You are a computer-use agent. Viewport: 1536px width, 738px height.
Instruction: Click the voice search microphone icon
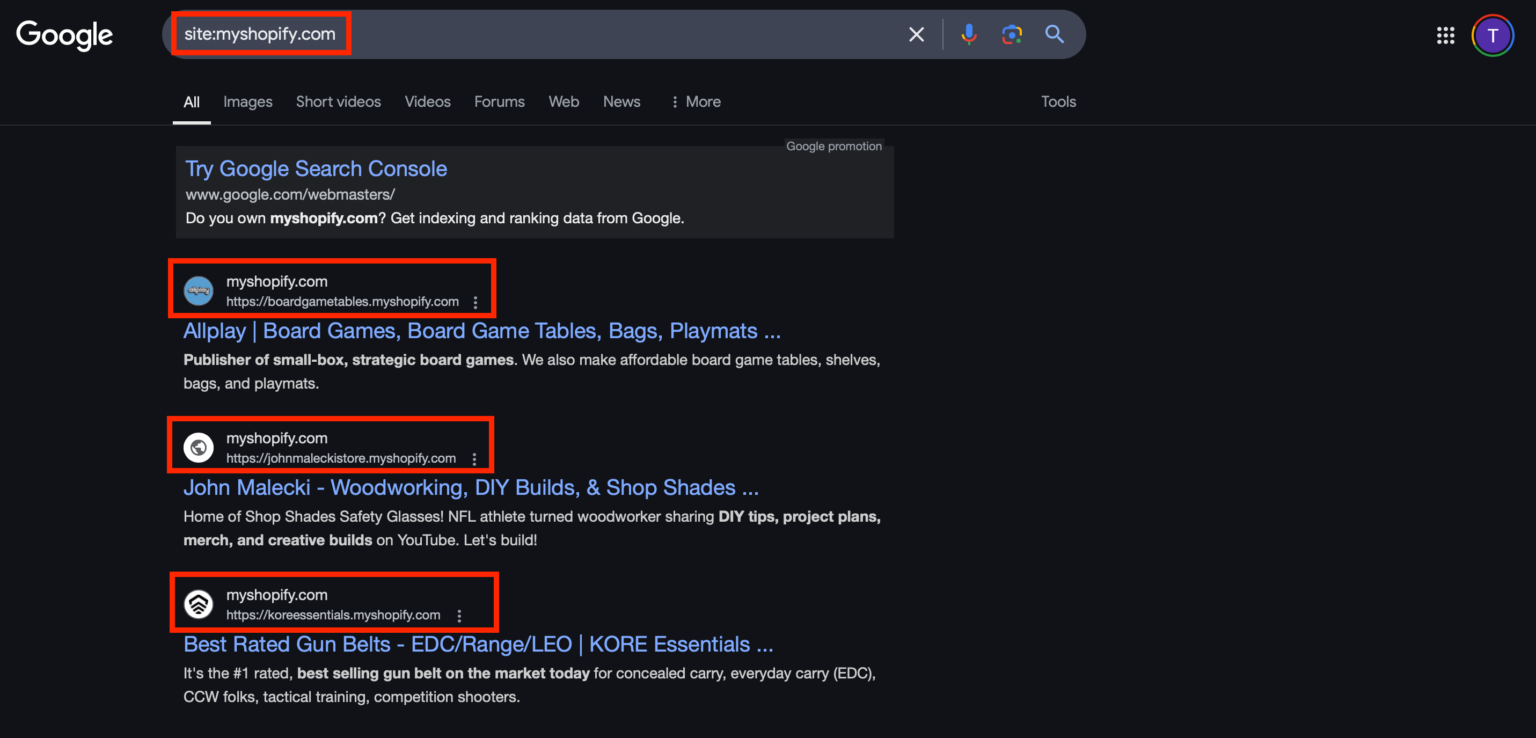[968, 33]
